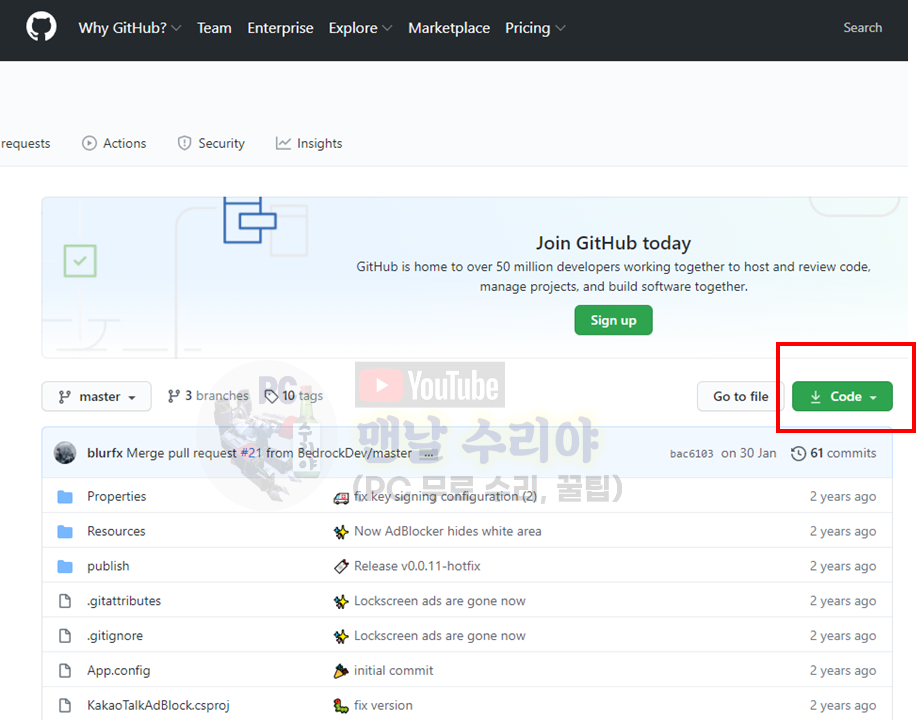Click the tag icon beside 10 tags
This screenshot has width=916, height=720.
pyautogui.click(x=271, y=396)
